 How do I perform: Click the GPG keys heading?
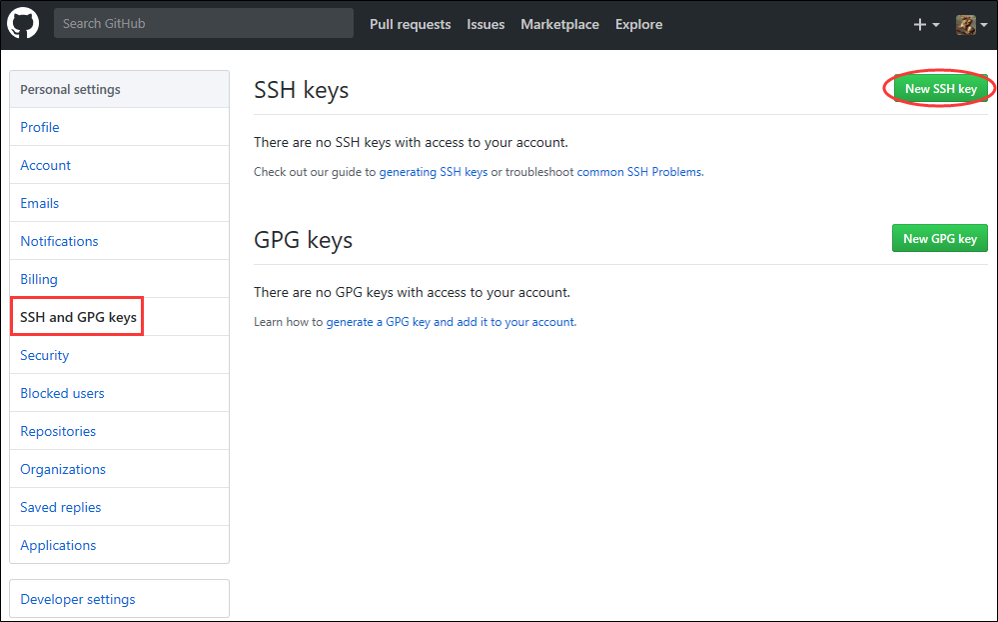click(303, 240)
